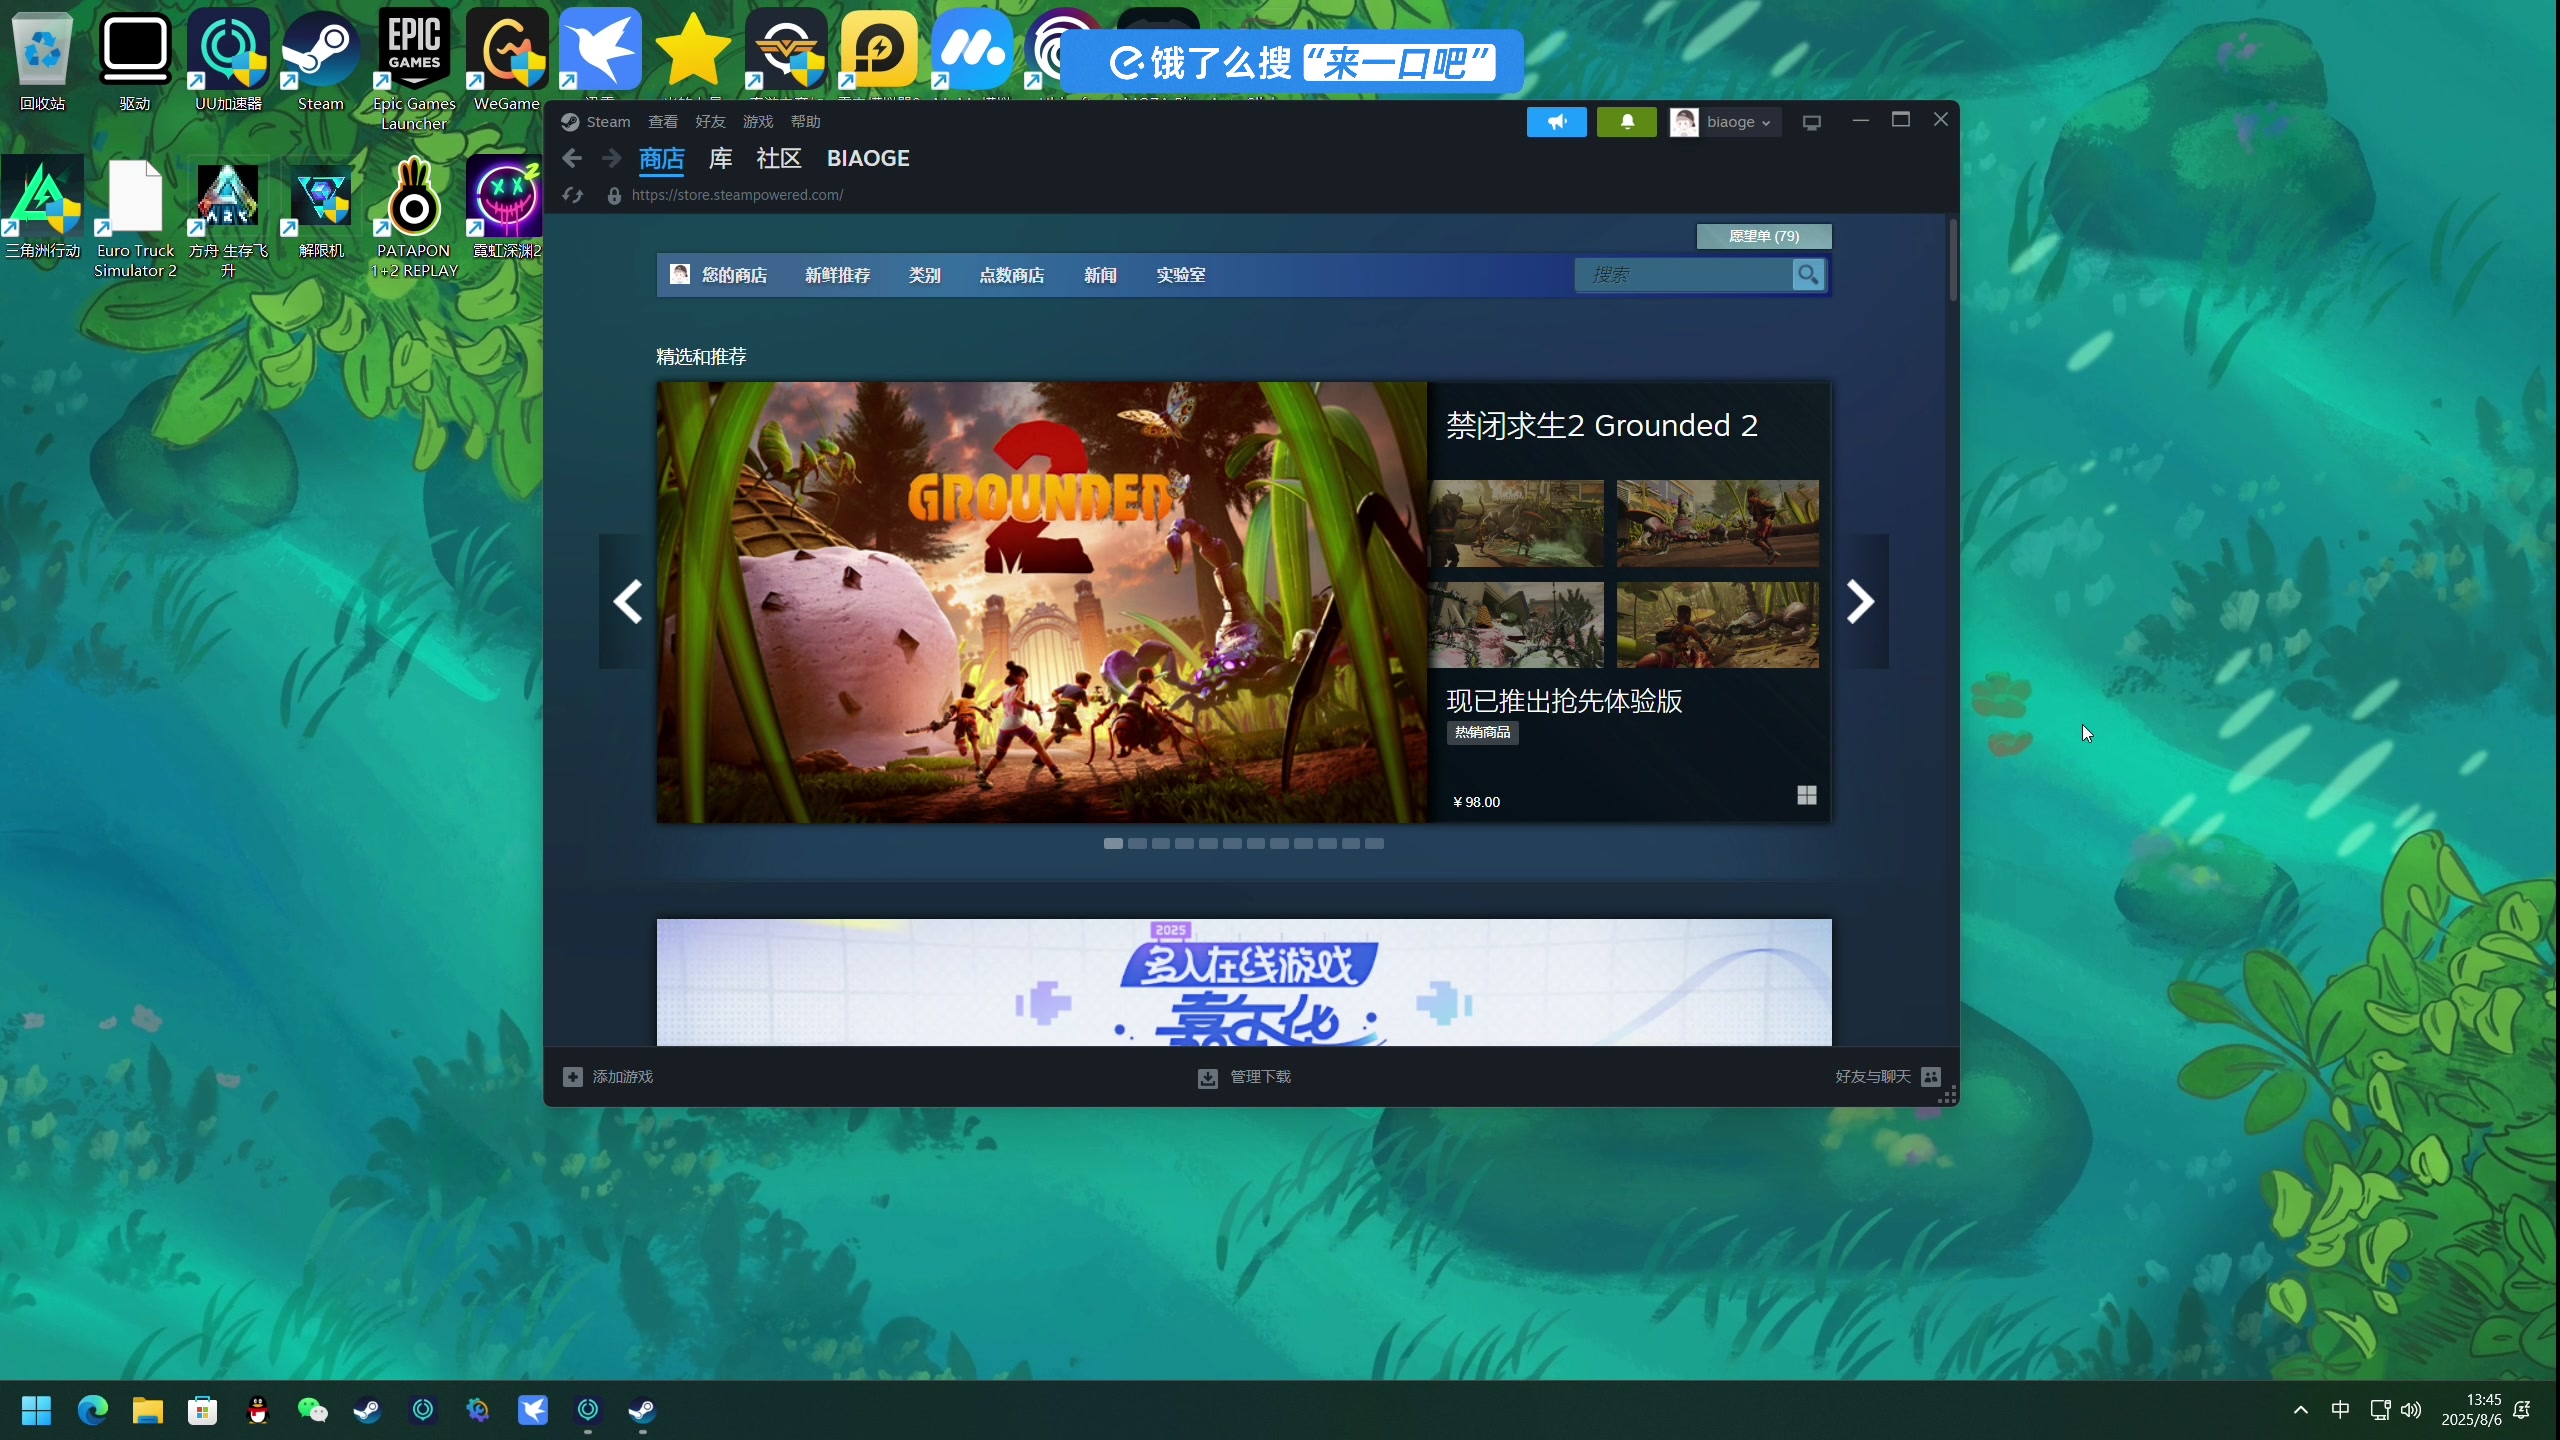
Task: Select the 解限机 desktop shortcut
Action: pyautogui.click(x=320, y=208)
